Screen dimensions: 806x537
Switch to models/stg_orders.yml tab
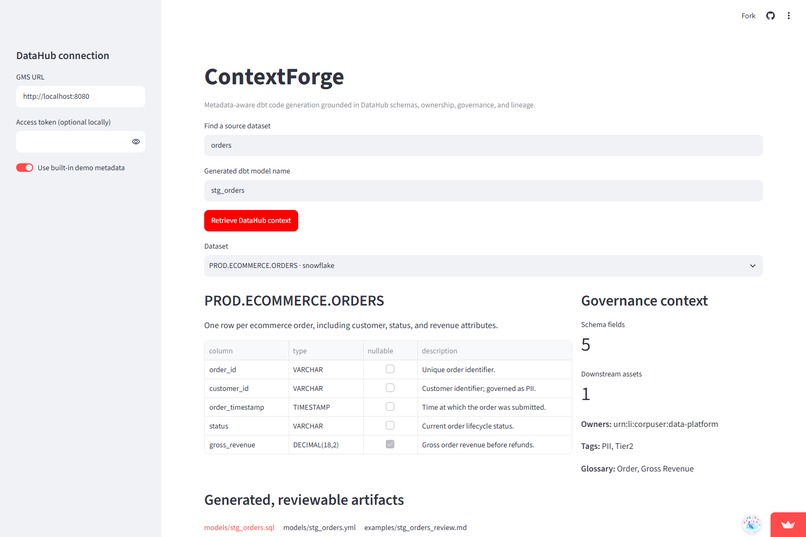click(x=319, y=527)
